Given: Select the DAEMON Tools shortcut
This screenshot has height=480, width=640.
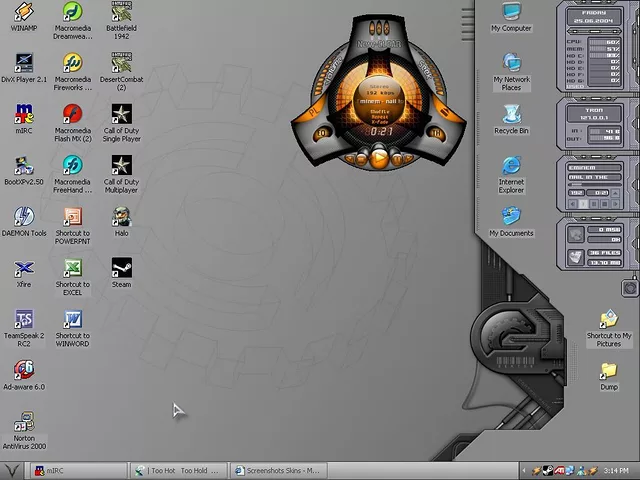Looking at the screenshot, I should click(x=23, y=217).
